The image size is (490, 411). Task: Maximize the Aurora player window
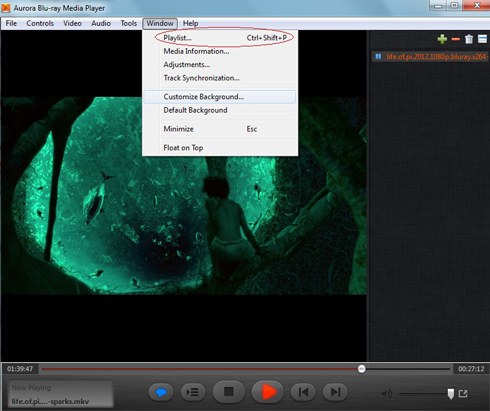click(455, 6)
